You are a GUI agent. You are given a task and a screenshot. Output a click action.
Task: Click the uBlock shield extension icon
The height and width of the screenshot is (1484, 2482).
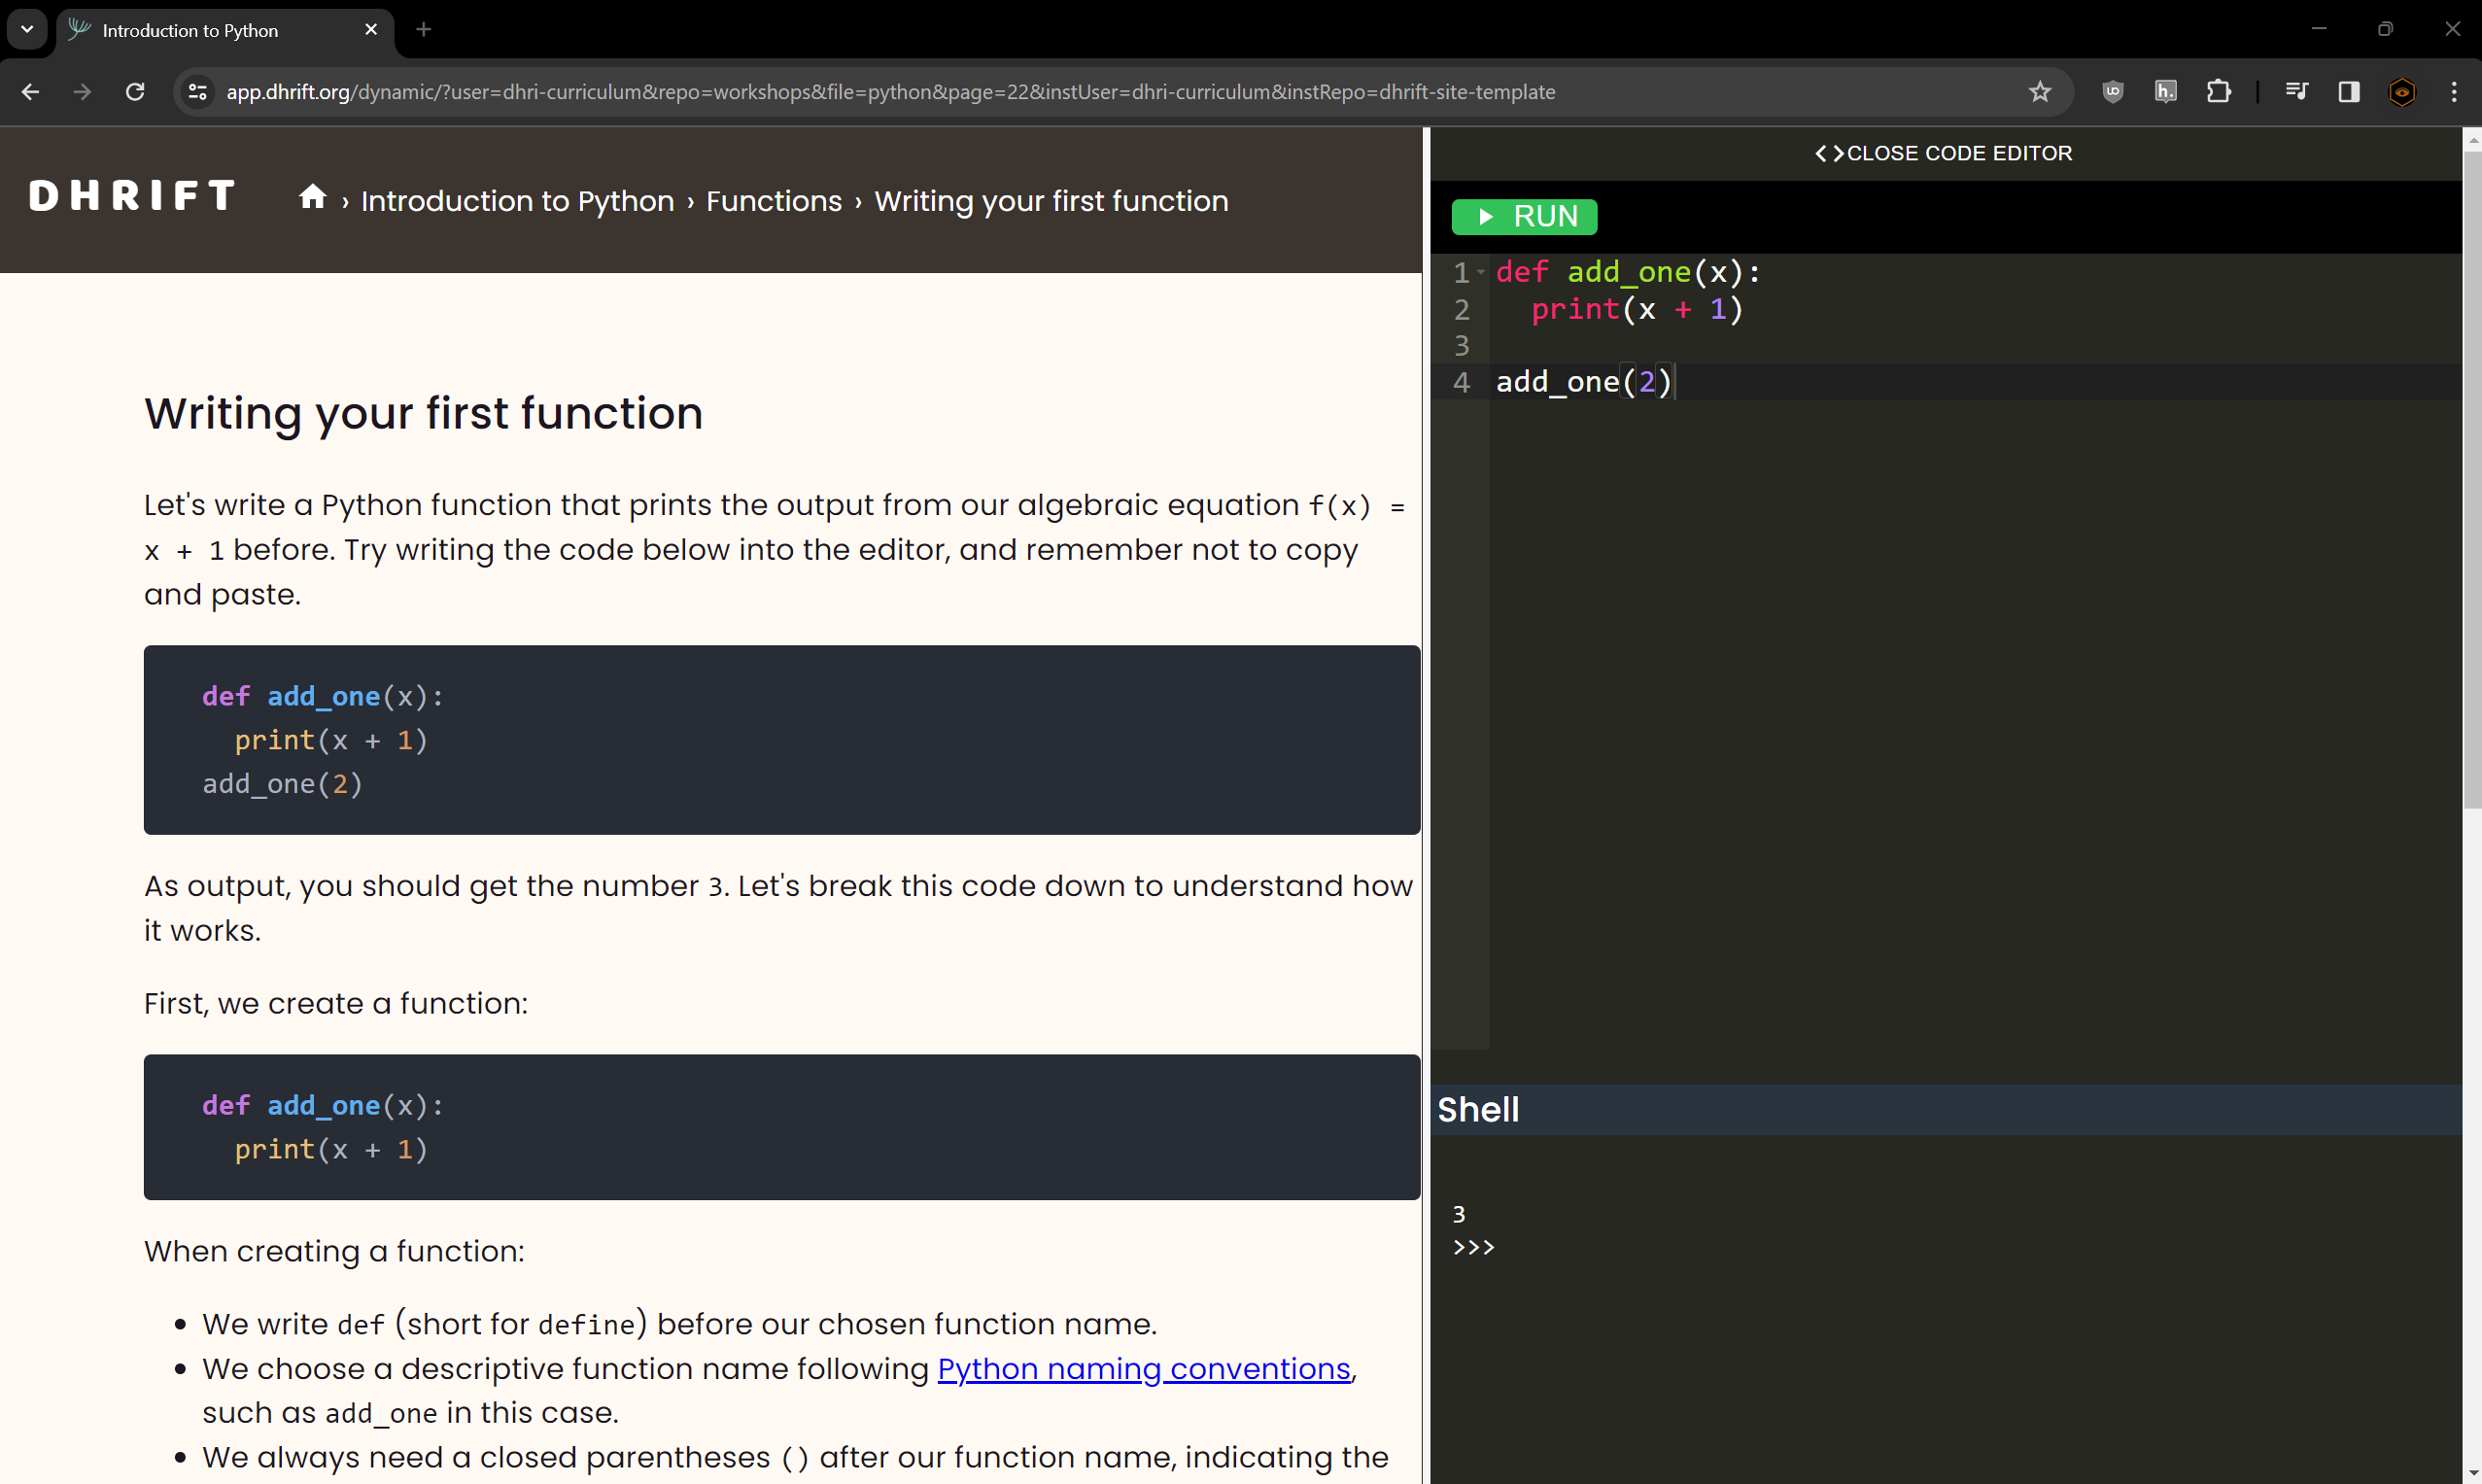point(2112,92)
